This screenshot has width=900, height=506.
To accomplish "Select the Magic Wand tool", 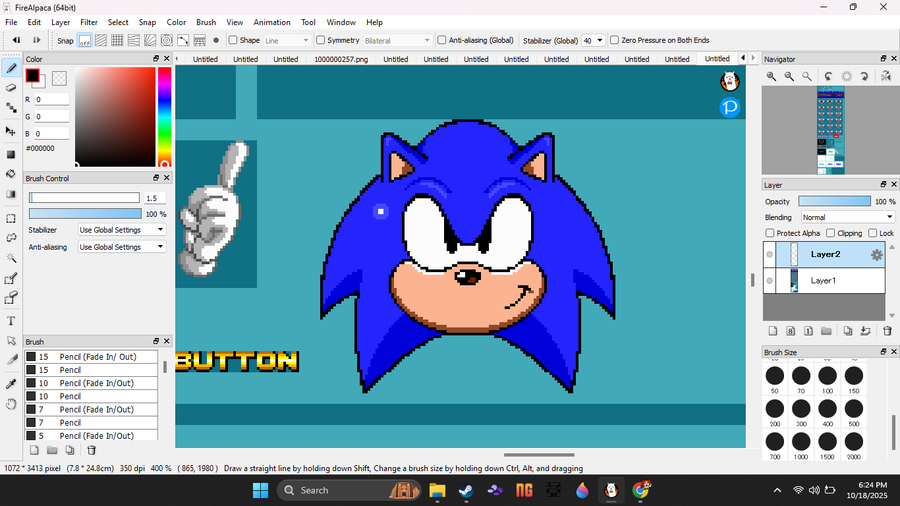I will [11, 258].
